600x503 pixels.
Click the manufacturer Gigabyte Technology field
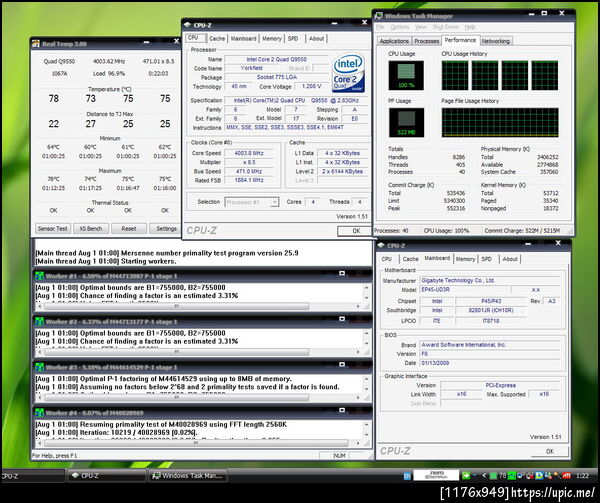tap(490, 280)
